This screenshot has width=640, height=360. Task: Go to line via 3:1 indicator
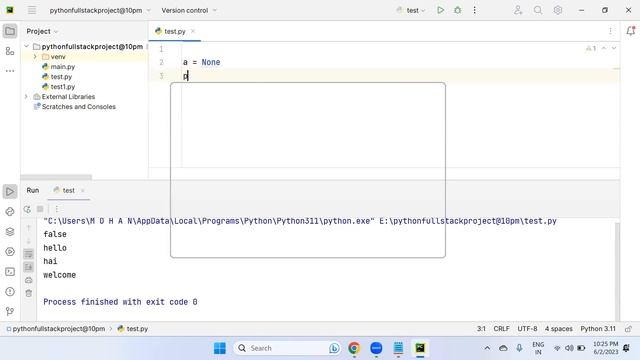coord(481,329)
